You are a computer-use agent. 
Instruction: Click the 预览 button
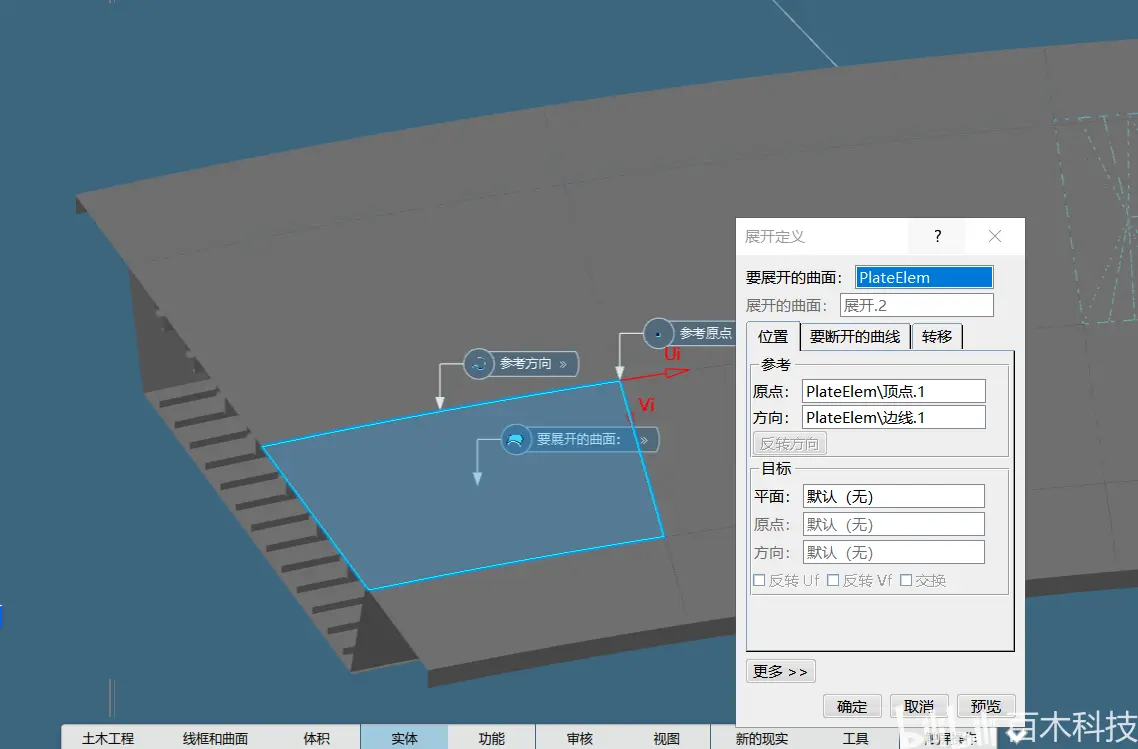click(986, 706)
